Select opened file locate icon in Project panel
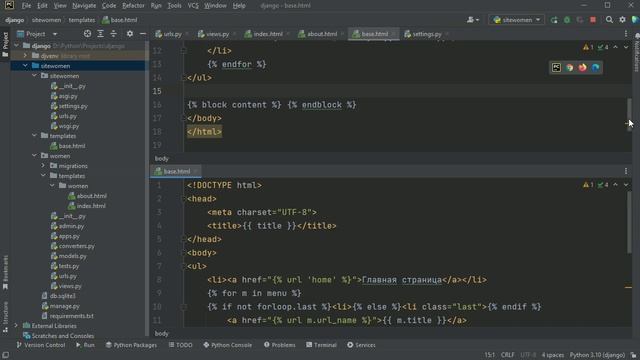Screen dimensions: 640x360 coord(87,34)
